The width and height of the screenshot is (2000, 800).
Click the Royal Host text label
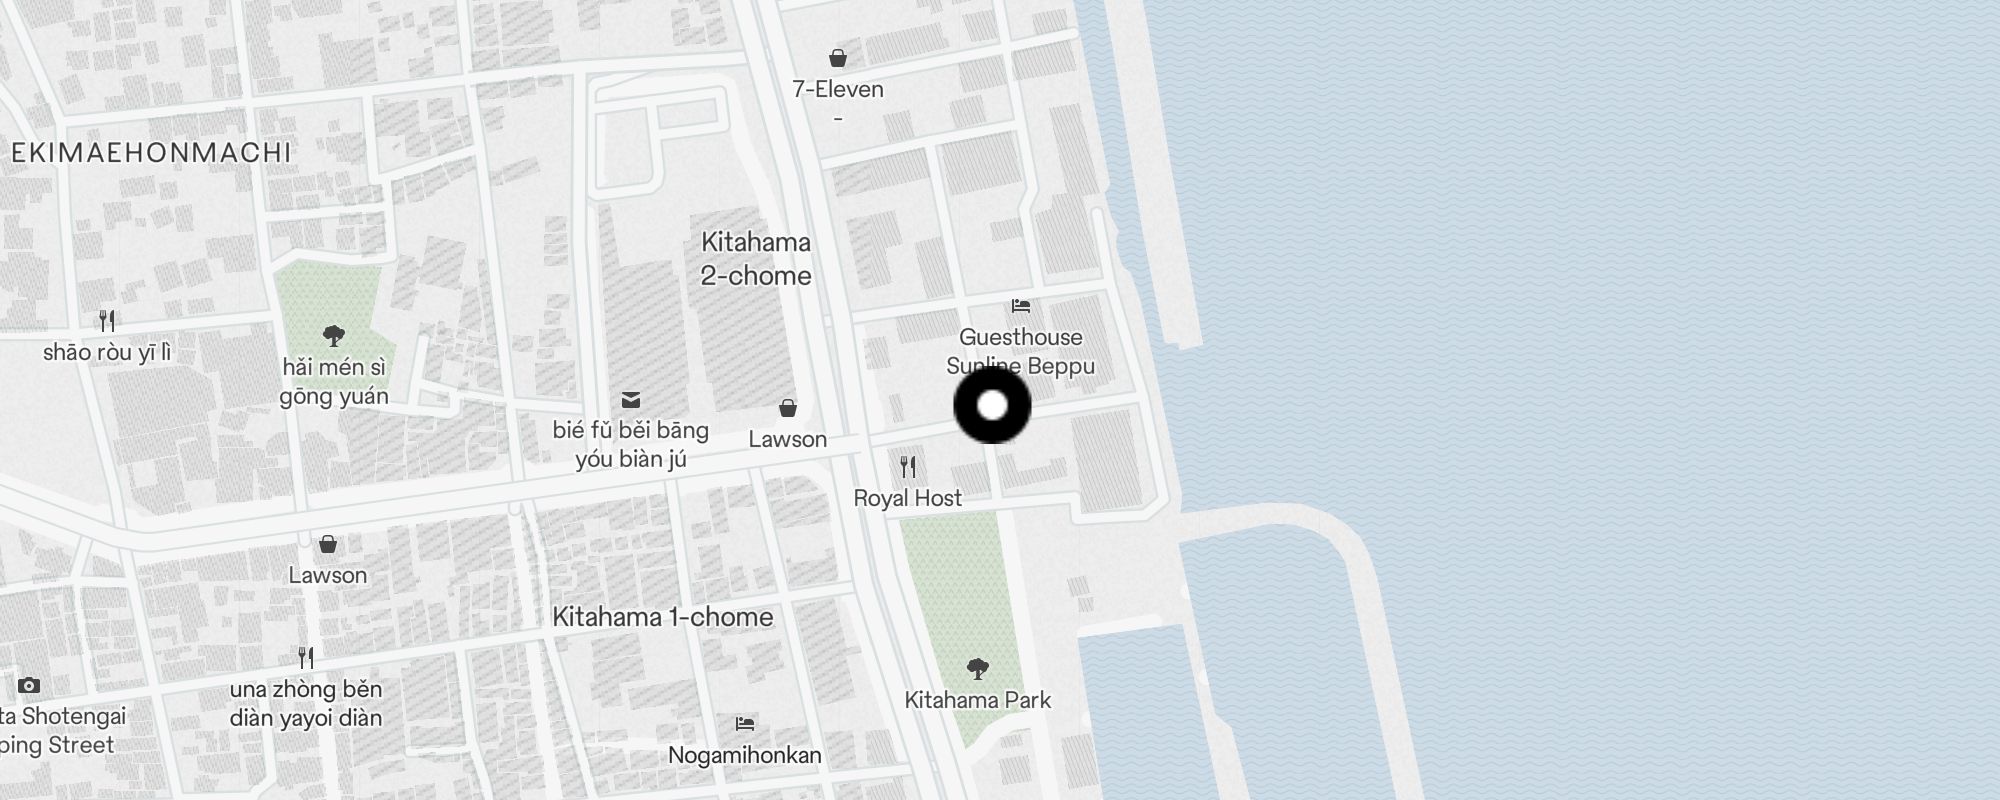point(908,498)
